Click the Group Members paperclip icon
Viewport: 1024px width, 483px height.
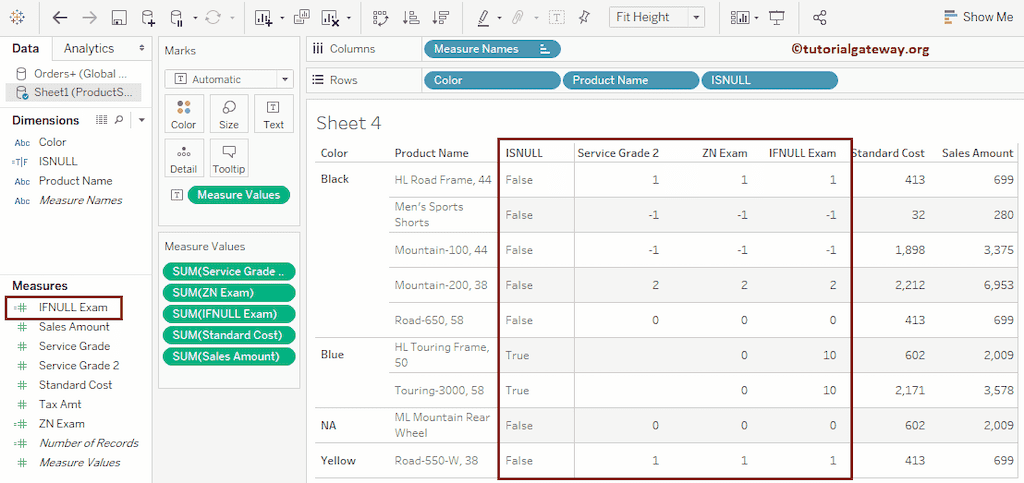tap(518, 18)
